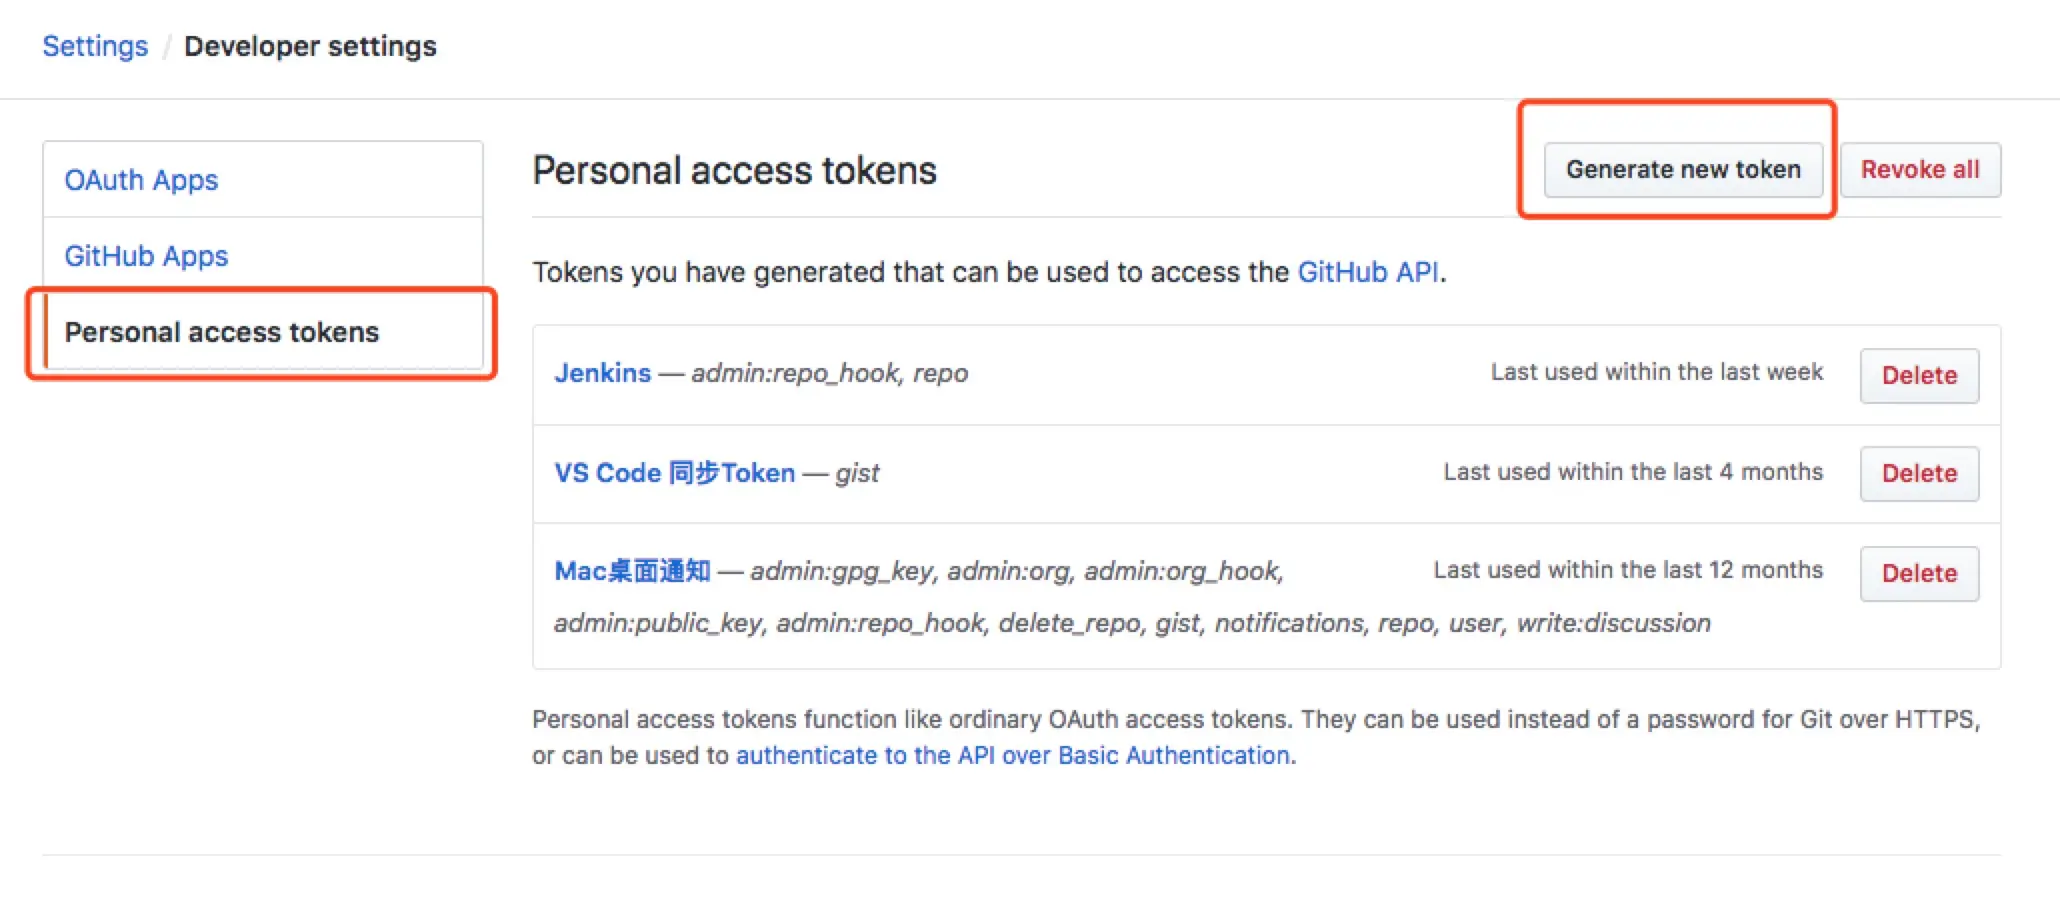The image size is (2060, 906).
Task: Open the Settings breadcrumb link
Action: click(95, 46)
